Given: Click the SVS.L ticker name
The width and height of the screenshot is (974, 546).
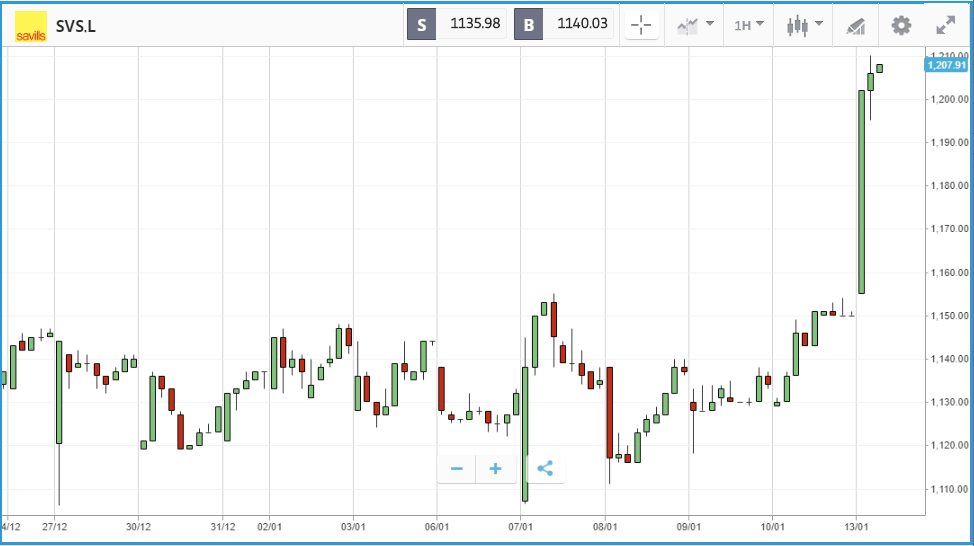Looking at the screenshot, I should click(76, 27).
